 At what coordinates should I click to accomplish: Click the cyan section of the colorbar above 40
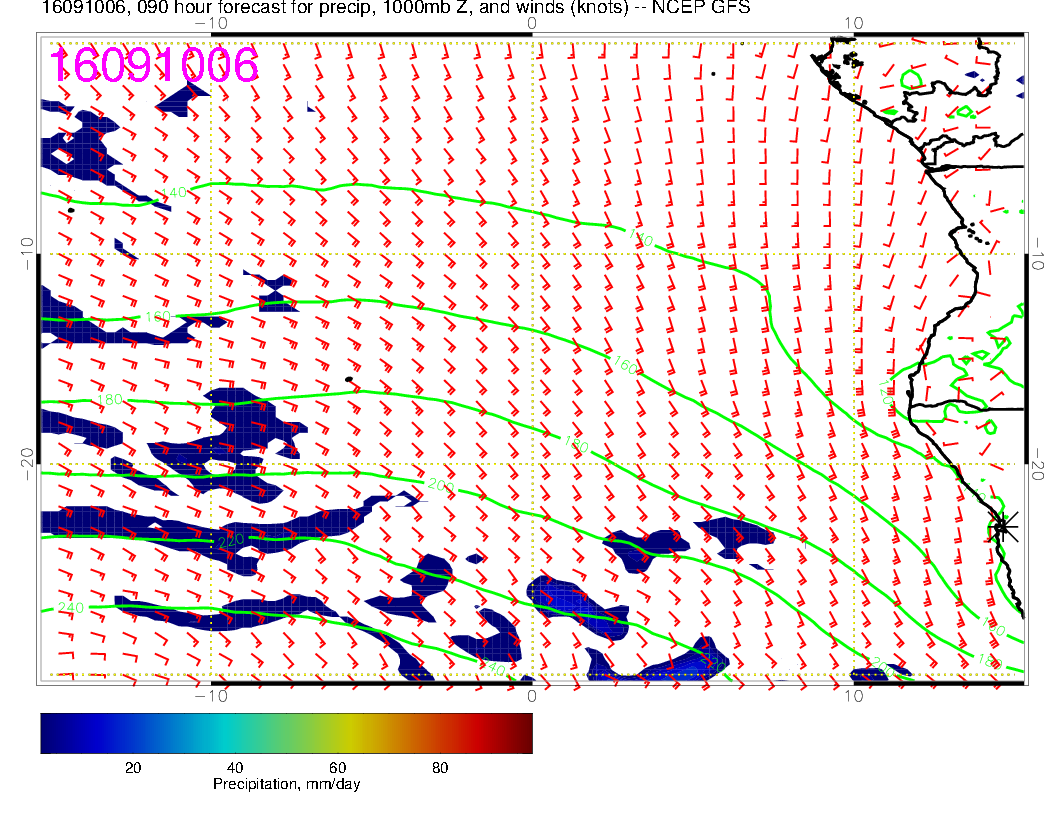coord(236,732)
